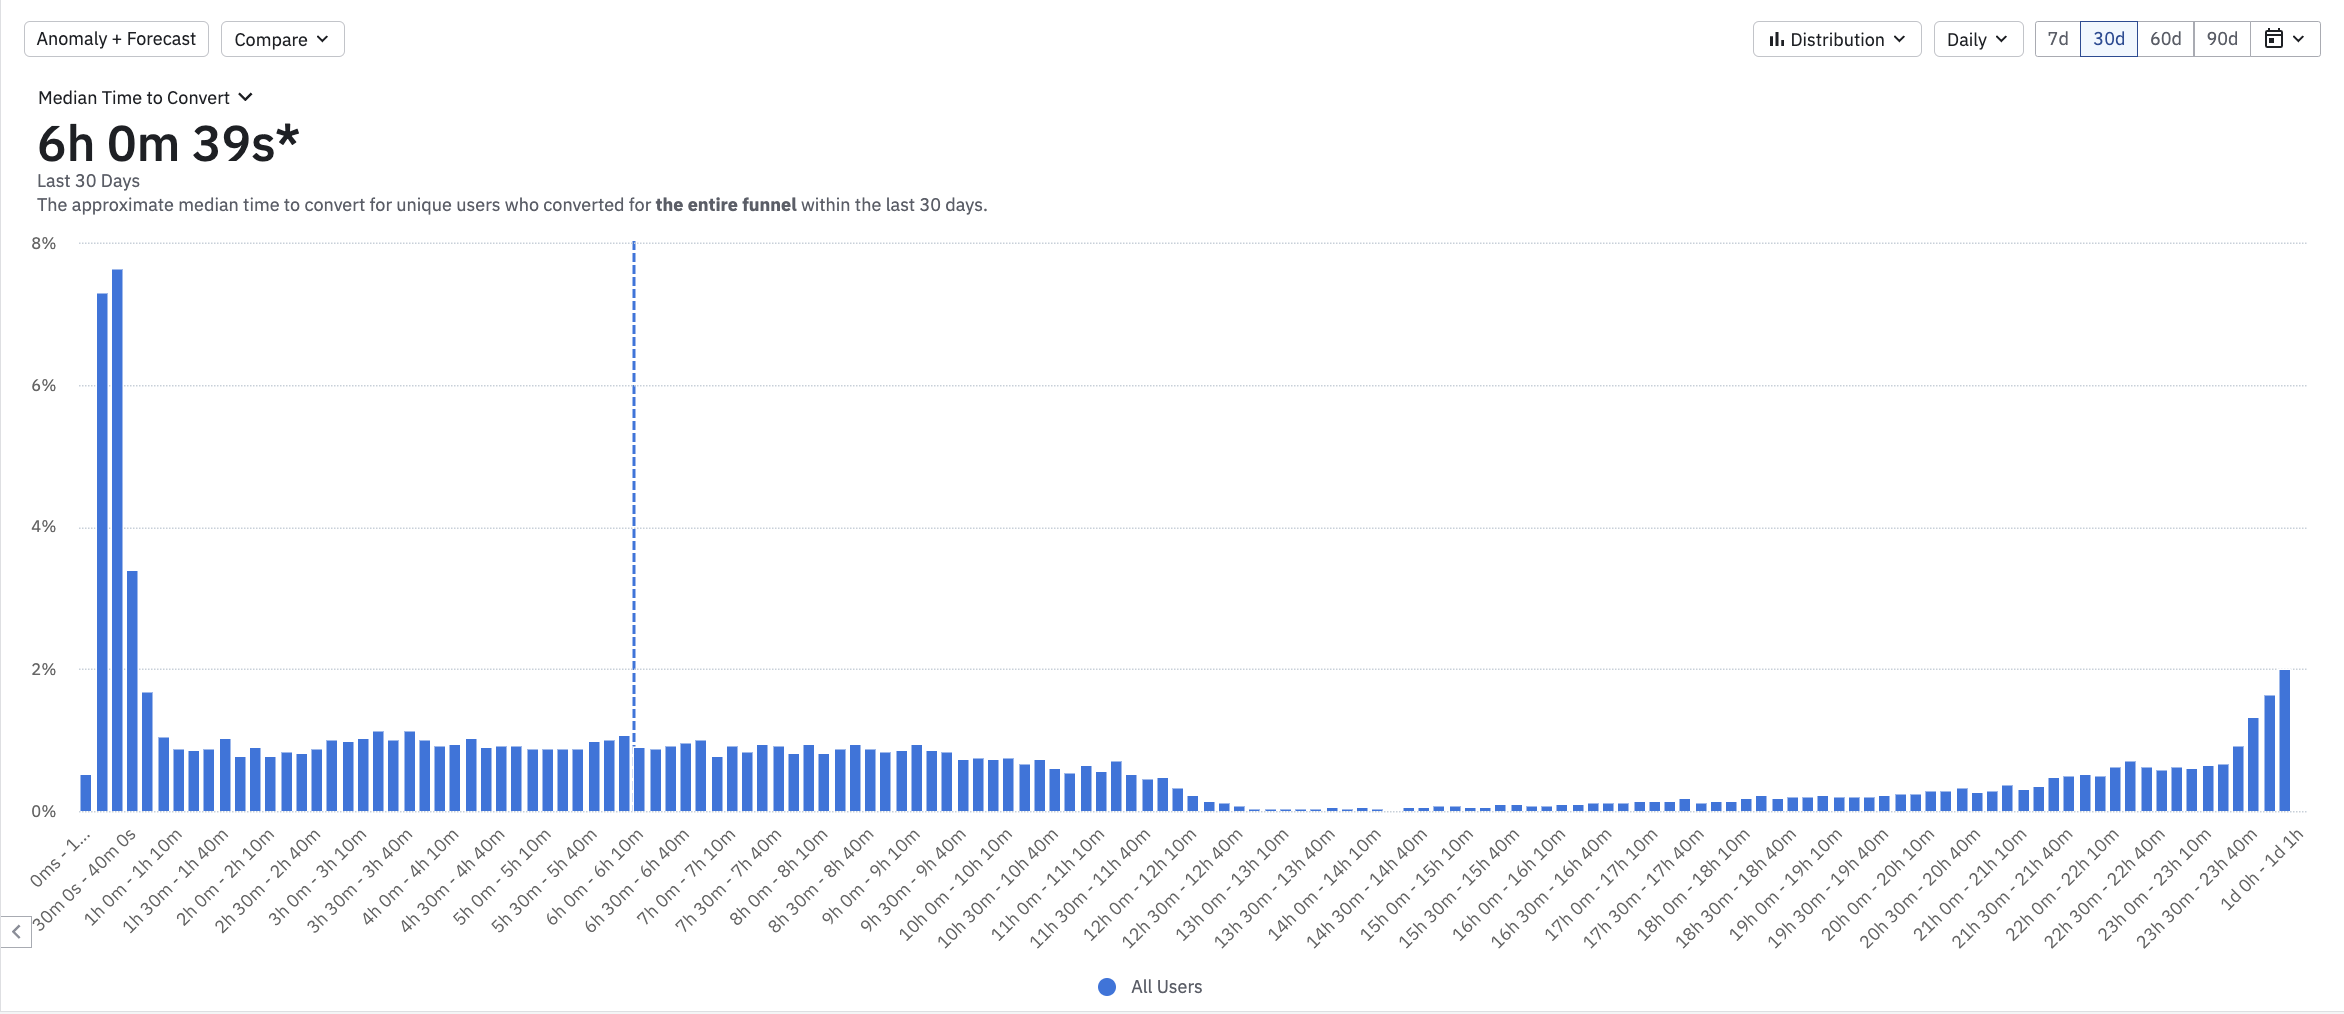
Task: Click the tallest bar in the chart
Action: point(117,540)
